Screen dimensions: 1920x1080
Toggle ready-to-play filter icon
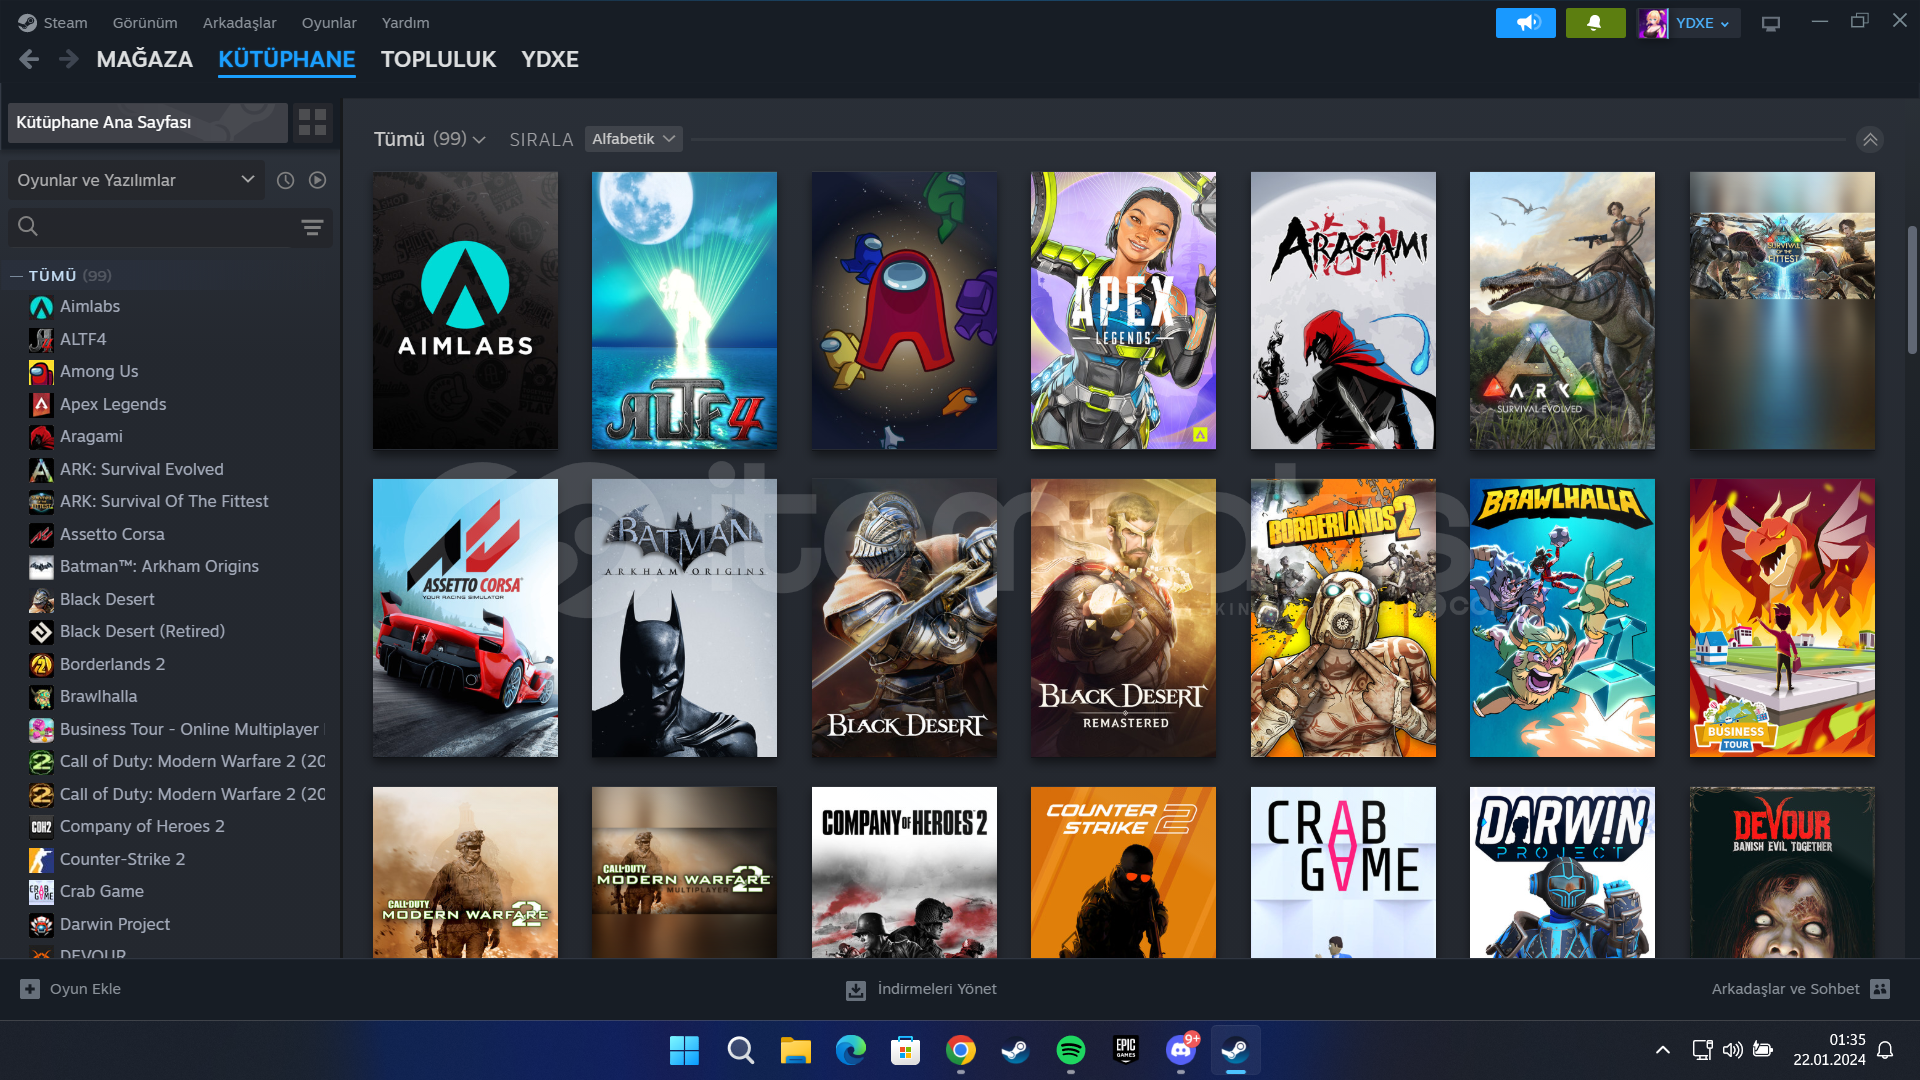click(x=318, y=180)
